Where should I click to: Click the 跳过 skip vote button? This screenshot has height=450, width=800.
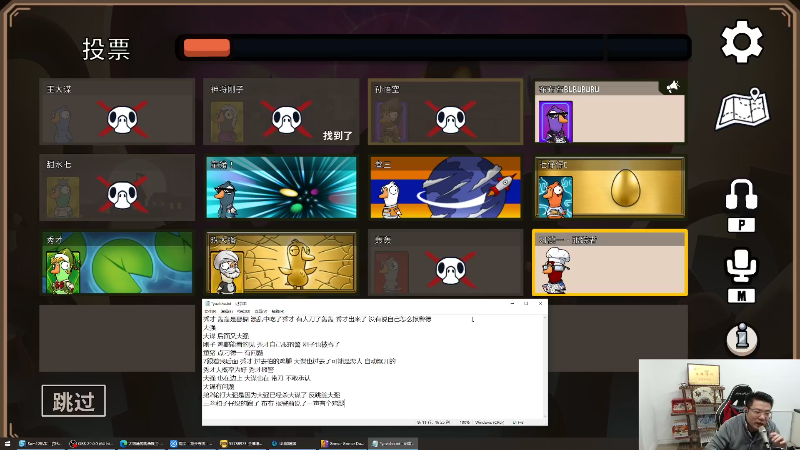(73, 401)
